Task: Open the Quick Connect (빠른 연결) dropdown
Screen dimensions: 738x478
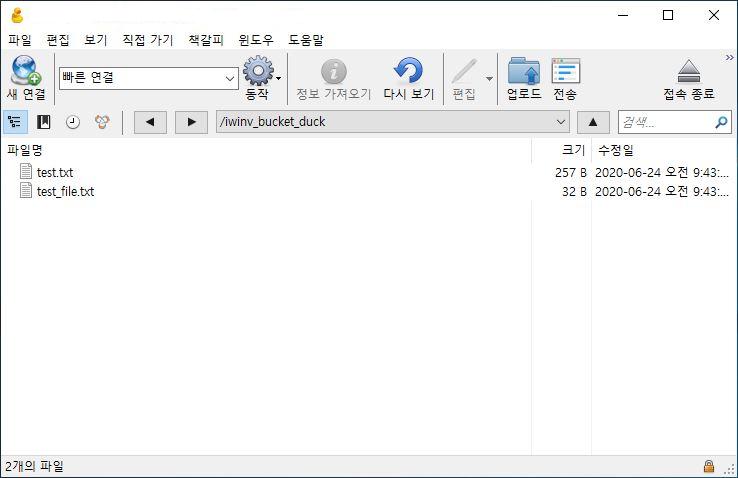Action: [x=230, y=79]
